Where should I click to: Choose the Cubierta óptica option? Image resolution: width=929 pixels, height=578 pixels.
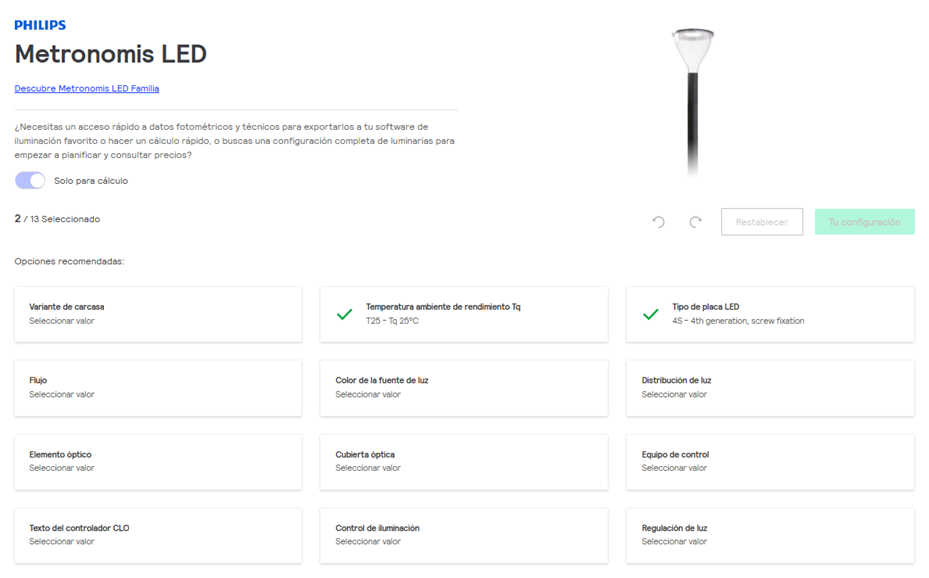pos(463,461)
